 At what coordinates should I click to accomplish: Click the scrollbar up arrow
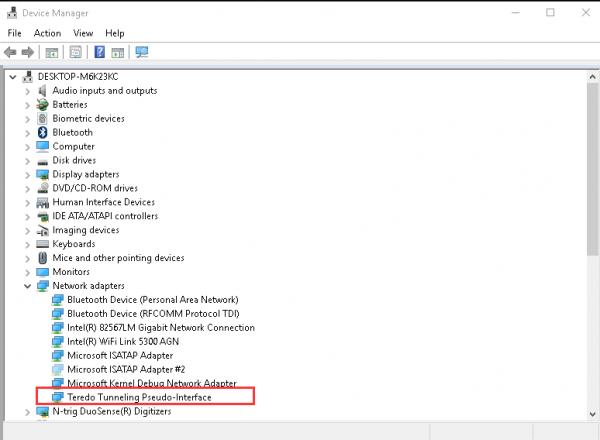592,77
